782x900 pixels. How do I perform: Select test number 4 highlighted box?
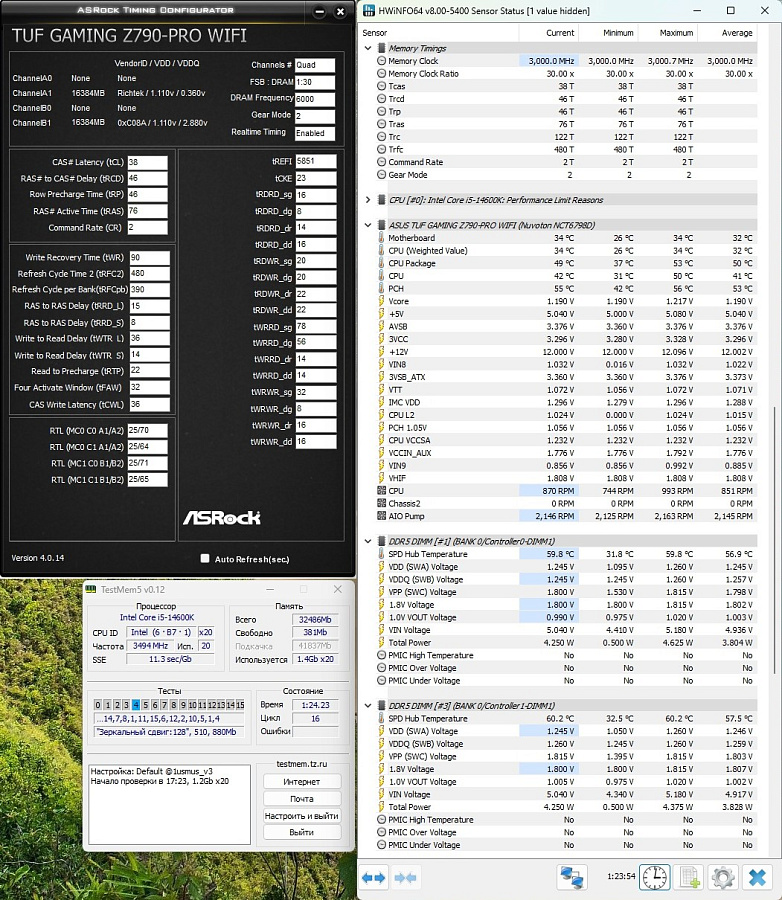click(x=136, y=705)
